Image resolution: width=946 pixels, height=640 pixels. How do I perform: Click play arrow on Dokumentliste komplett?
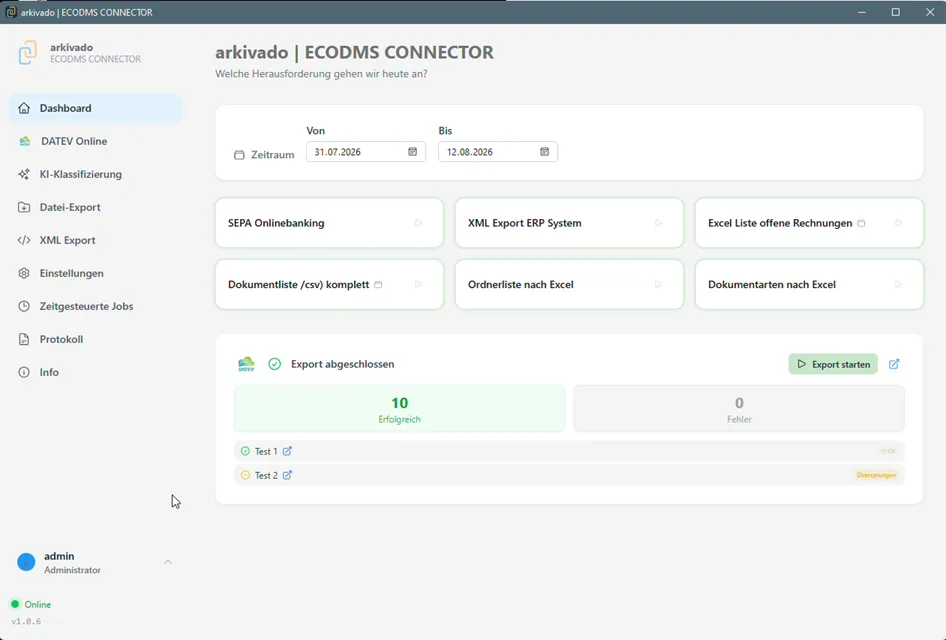pos(418,285)
